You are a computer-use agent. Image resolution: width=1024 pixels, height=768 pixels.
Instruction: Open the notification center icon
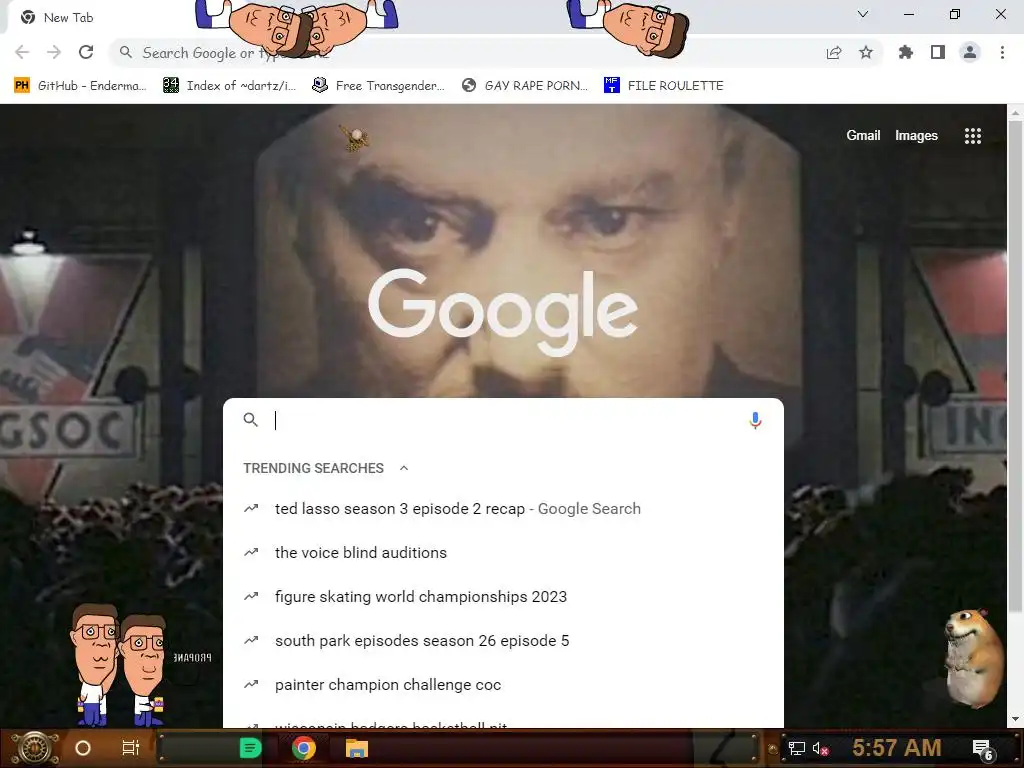pos(982,749)
